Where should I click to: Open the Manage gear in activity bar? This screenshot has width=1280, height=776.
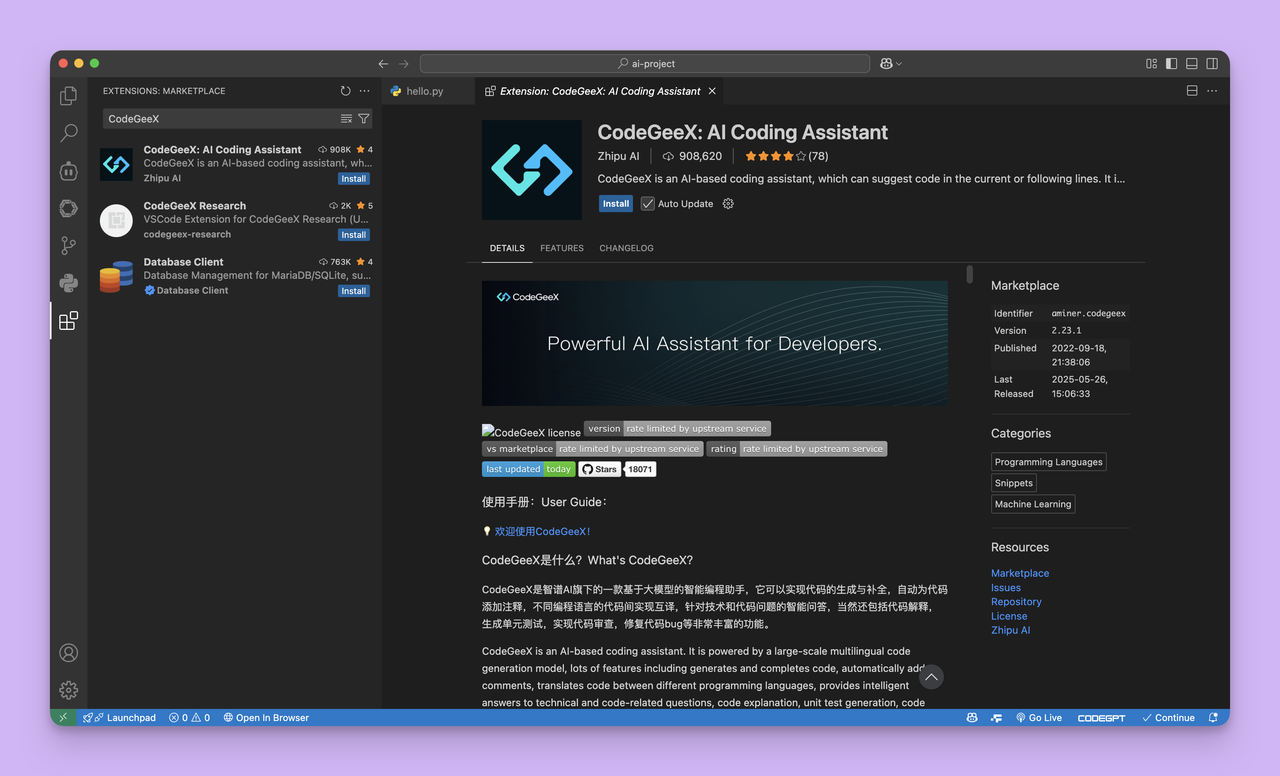pos(68,690)
